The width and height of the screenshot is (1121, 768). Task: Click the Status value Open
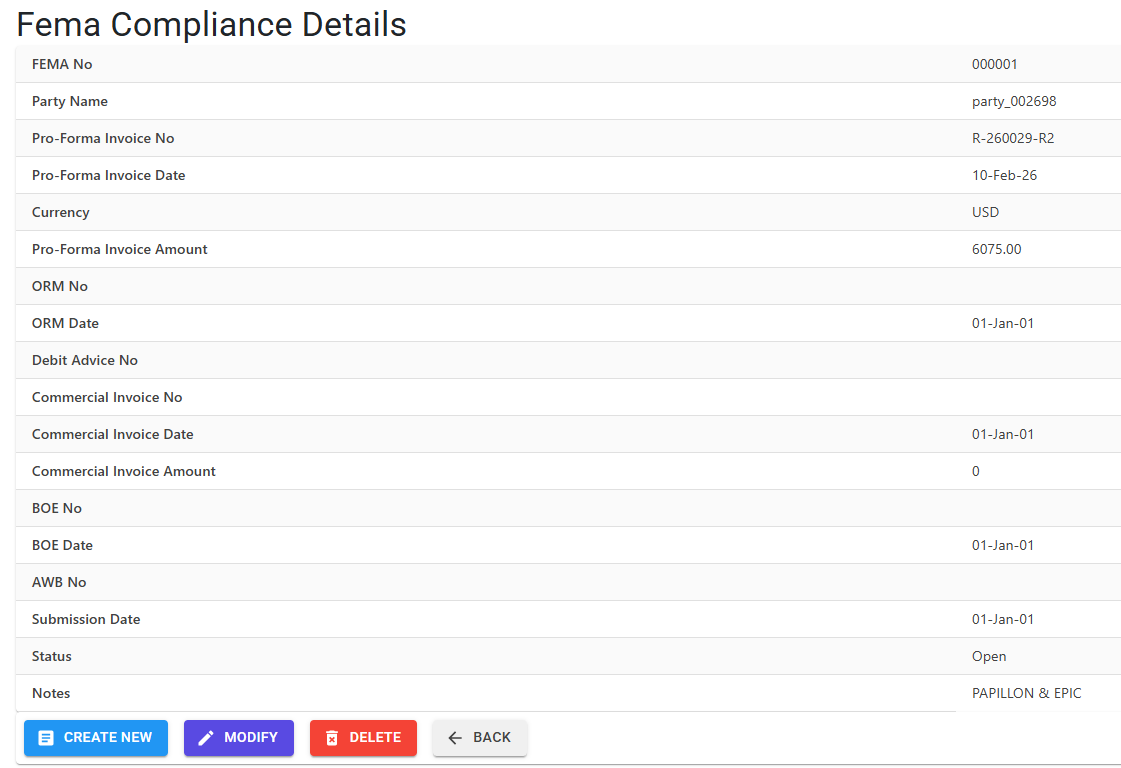point(989,656)
